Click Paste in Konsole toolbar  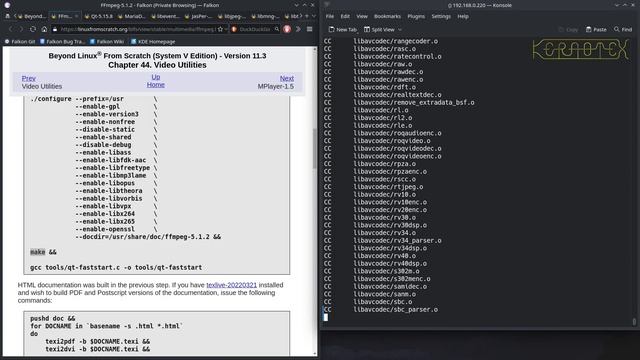click(596, 29)
